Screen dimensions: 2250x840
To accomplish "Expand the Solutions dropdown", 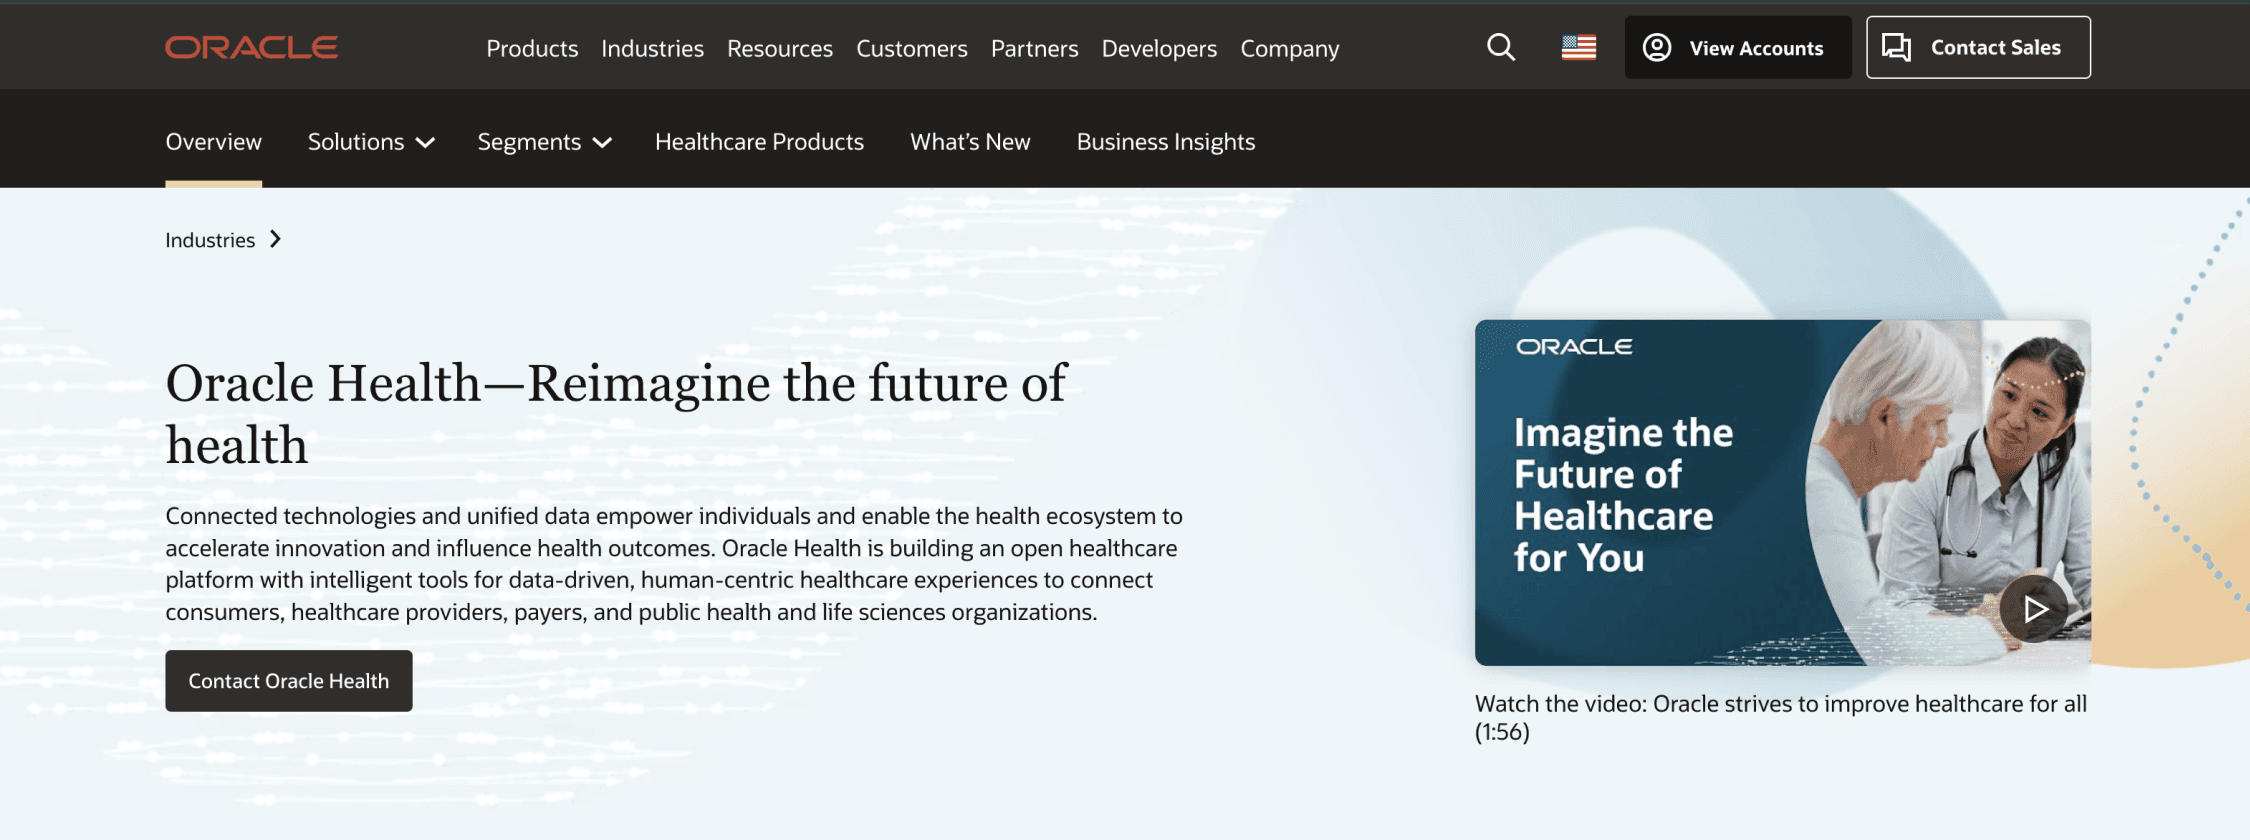I will (x=370, y=142).
